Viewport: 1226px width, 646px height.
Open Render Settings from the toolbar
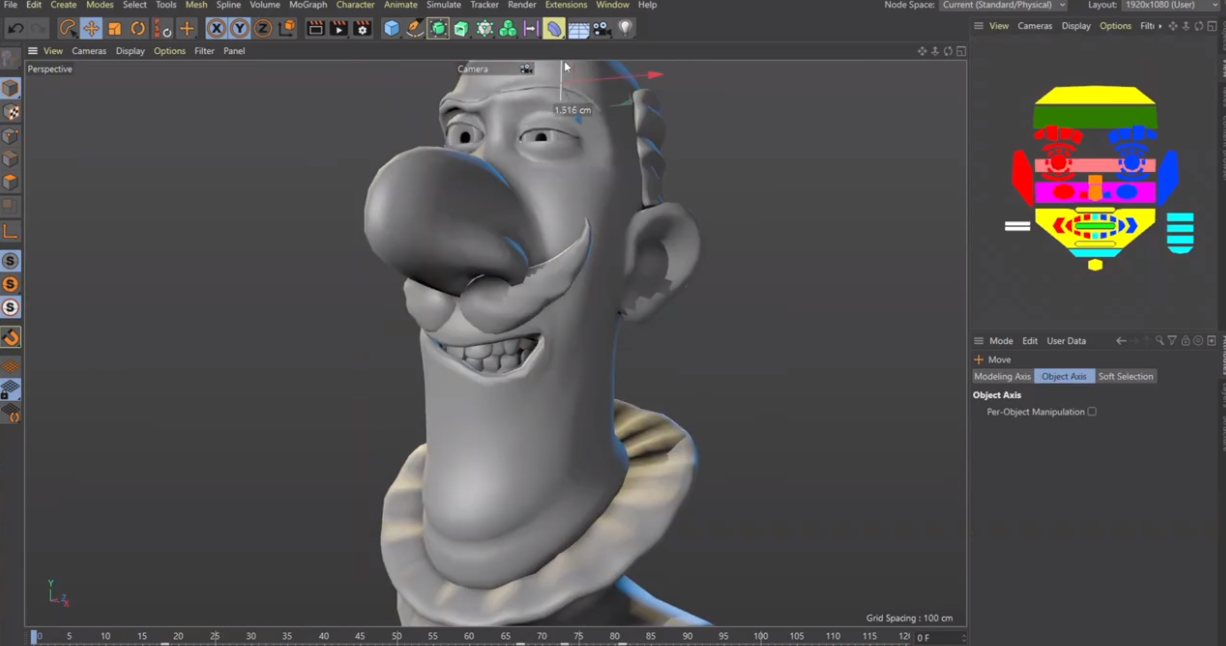tap(361, 27)
